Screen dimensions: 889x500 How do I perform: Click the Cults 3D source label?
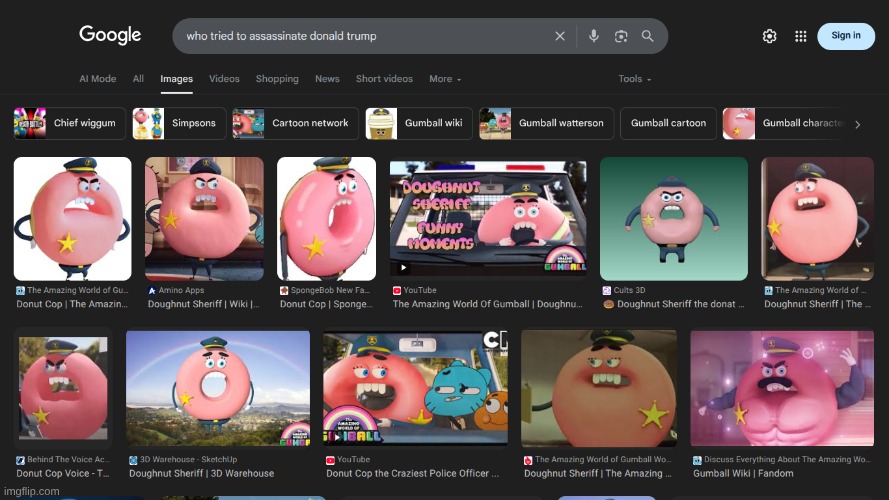coord(629,290)
